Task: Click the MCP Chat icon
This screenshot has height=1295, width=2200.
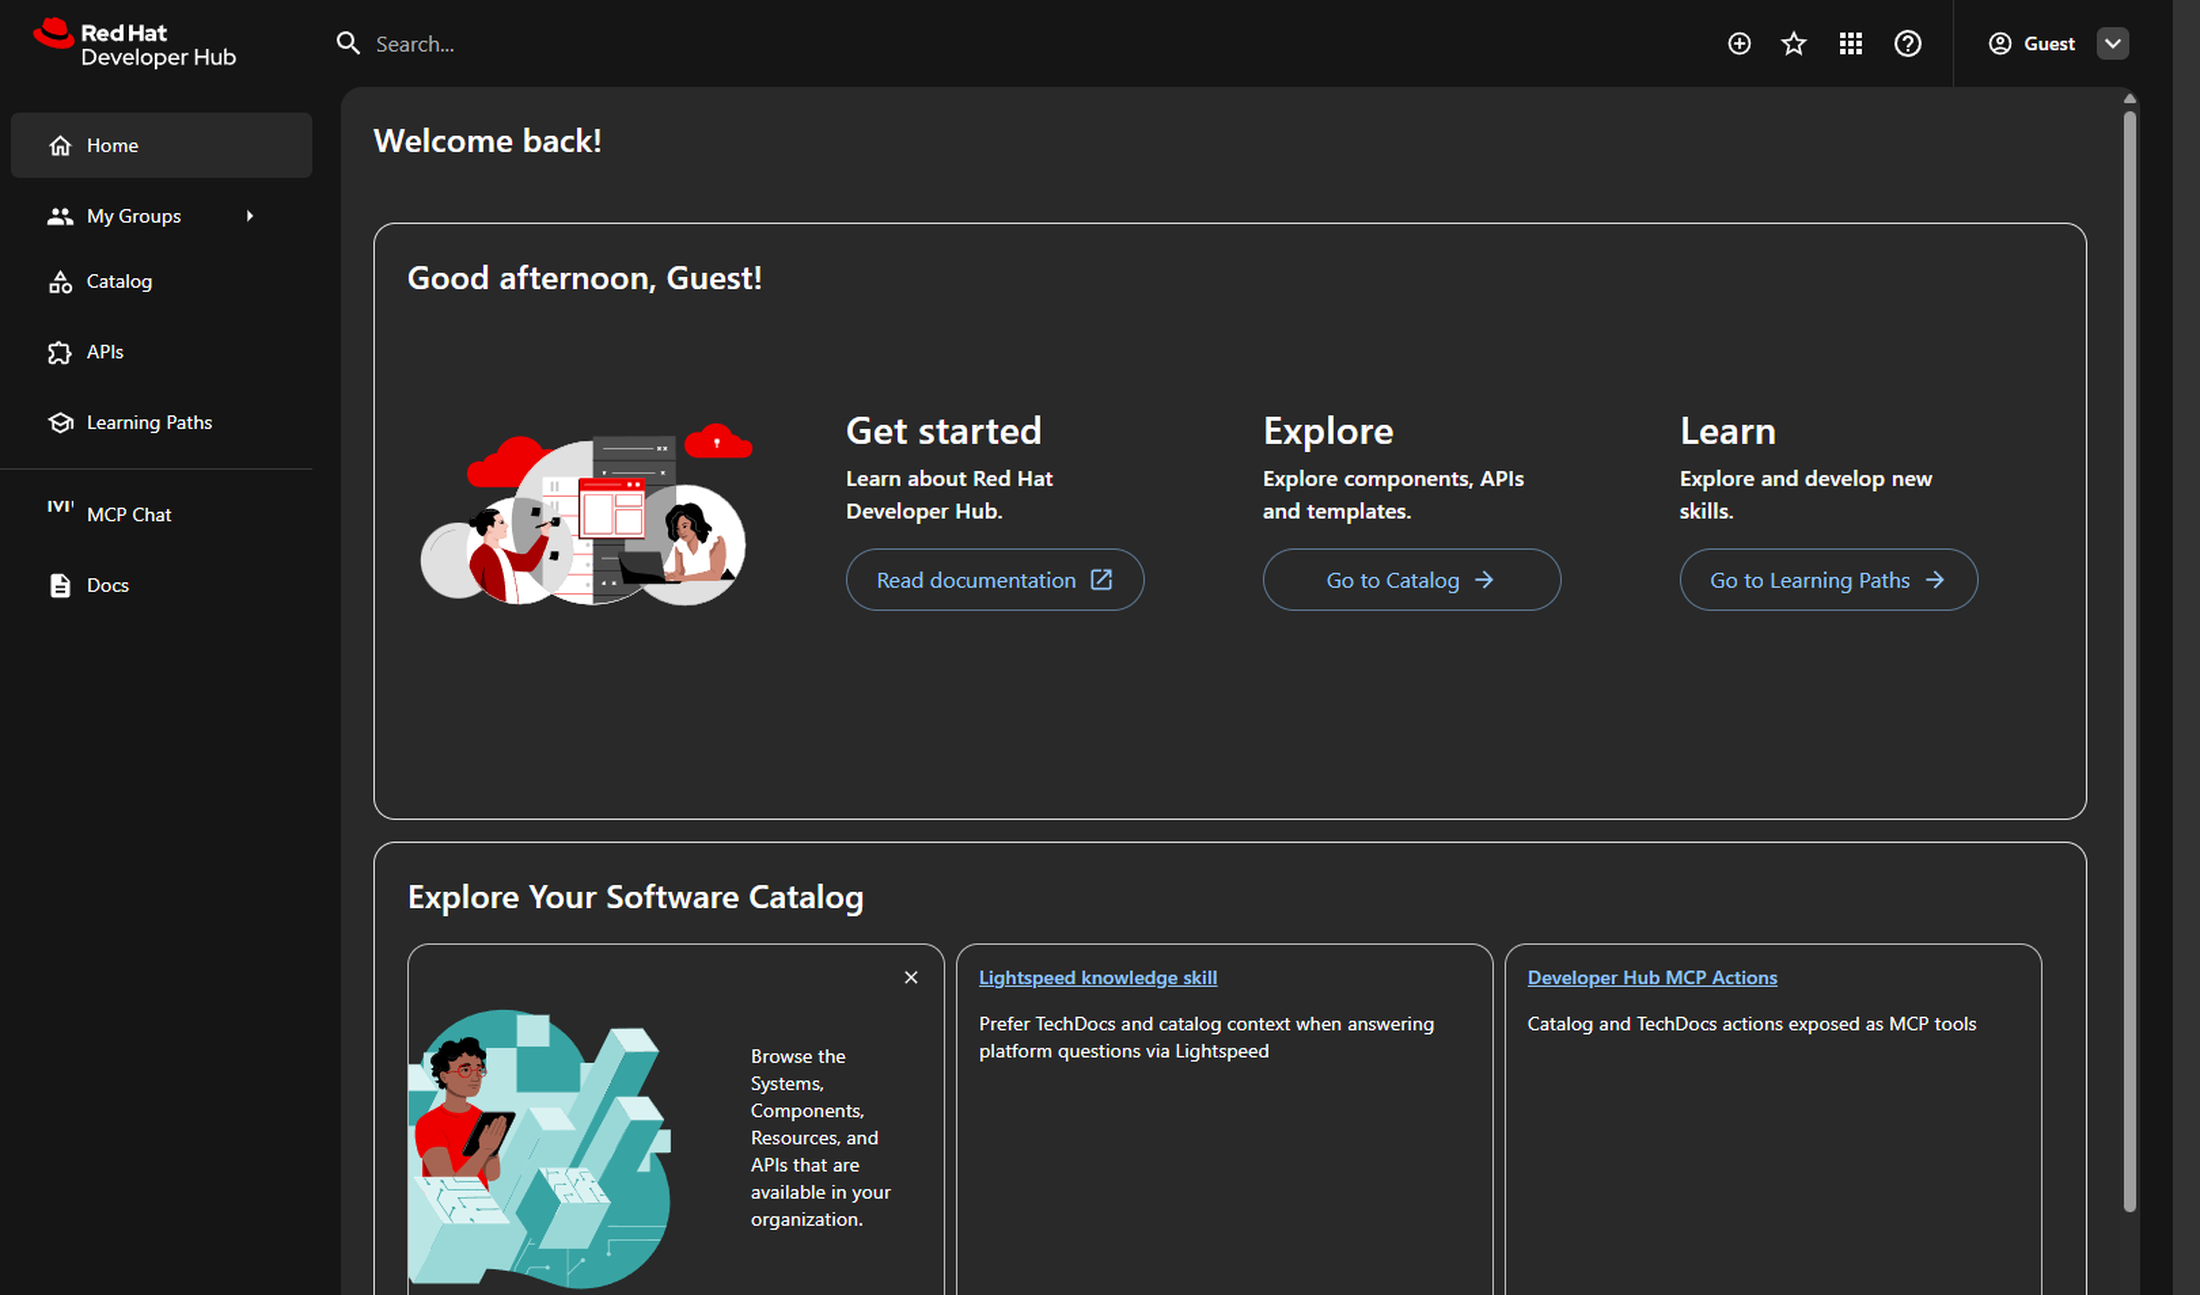Action: [x=60, y=507]
